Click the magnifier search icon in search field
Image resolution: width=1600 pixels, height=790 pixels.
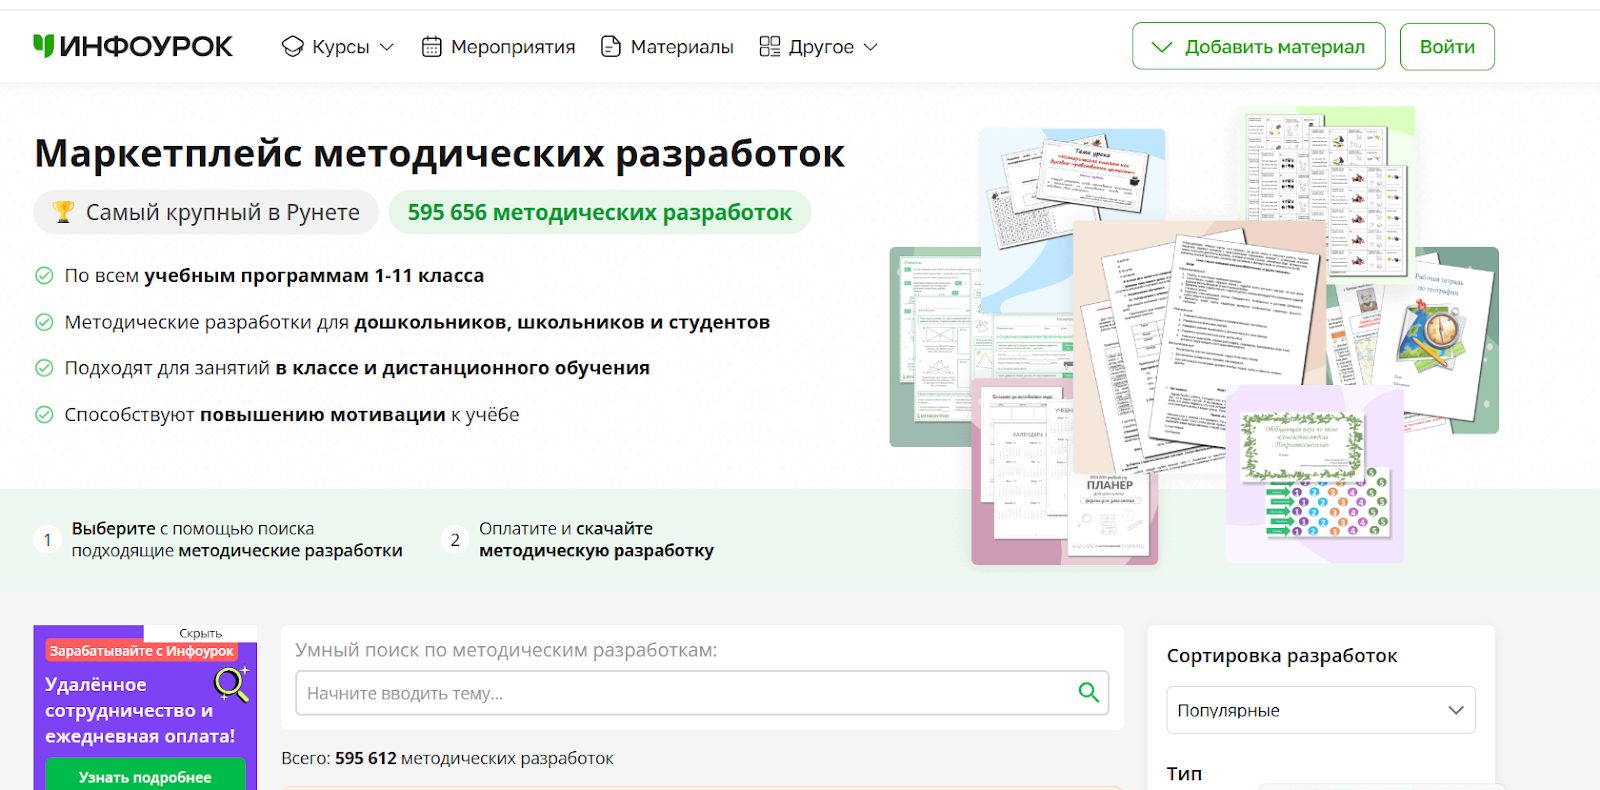pos(1088,692)
